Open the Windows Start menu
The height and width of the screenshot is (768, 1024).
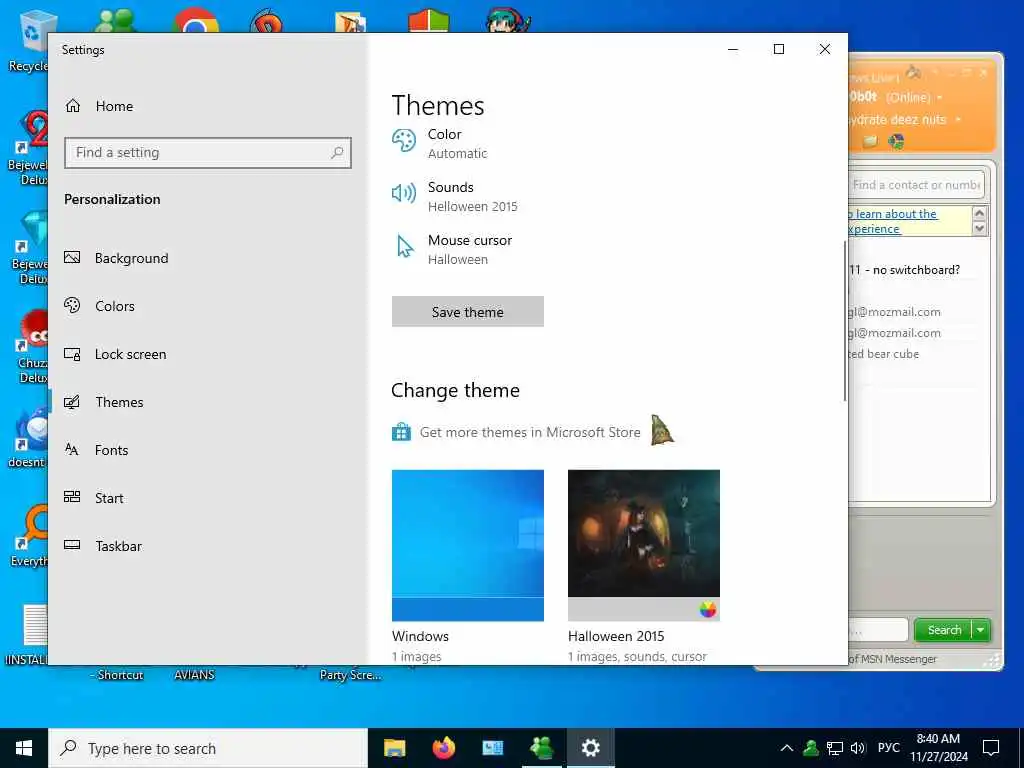click(x=24, y=748)
